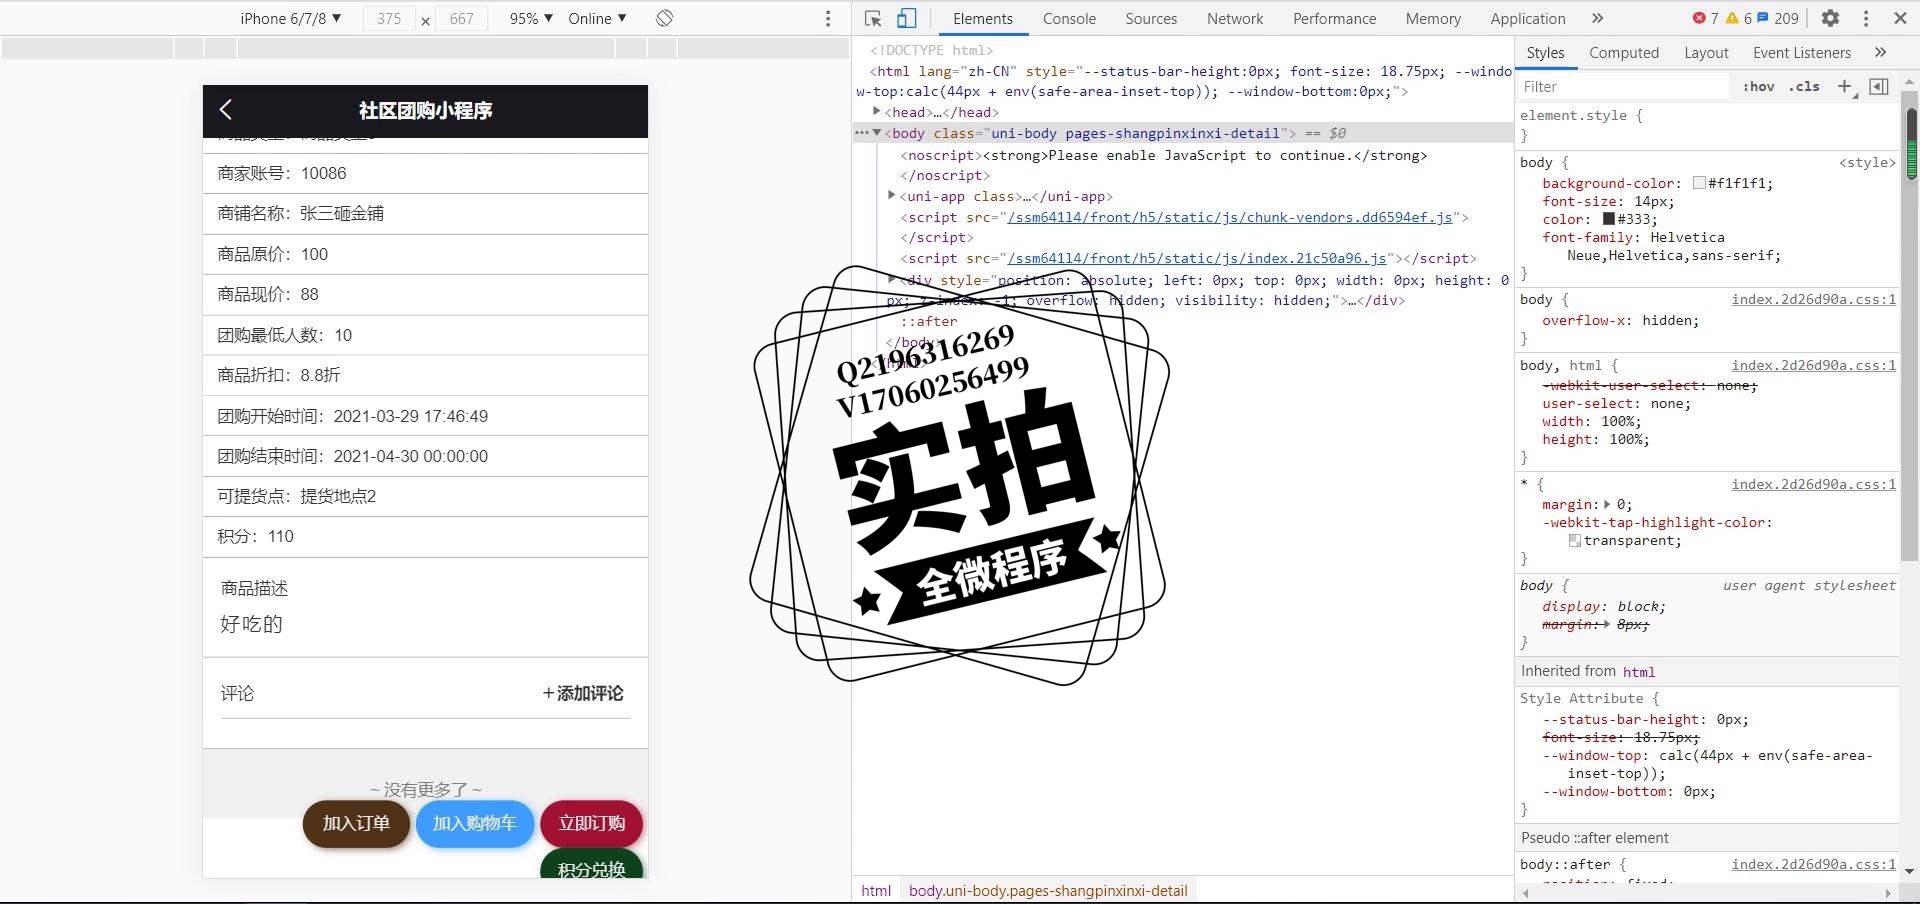Select the ::after pseudo element node
Image resolution: width=1920 pixels, height=904 pixels.
click(929, 321)
